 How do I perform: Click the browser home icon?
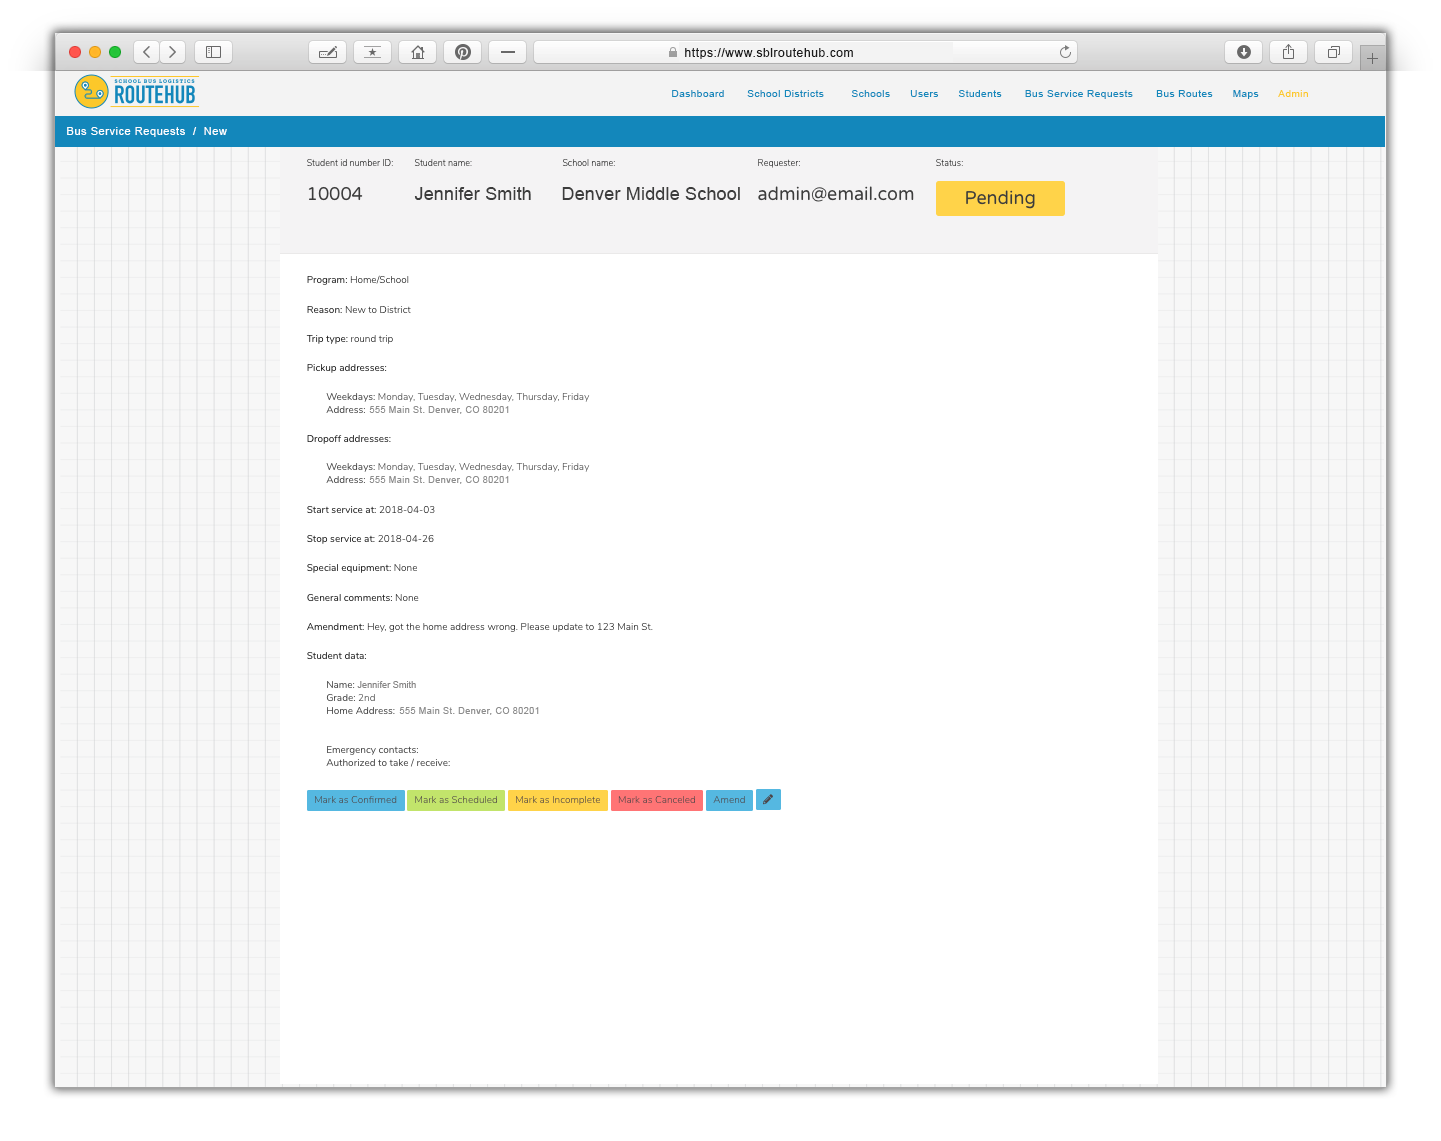[417, 51]
